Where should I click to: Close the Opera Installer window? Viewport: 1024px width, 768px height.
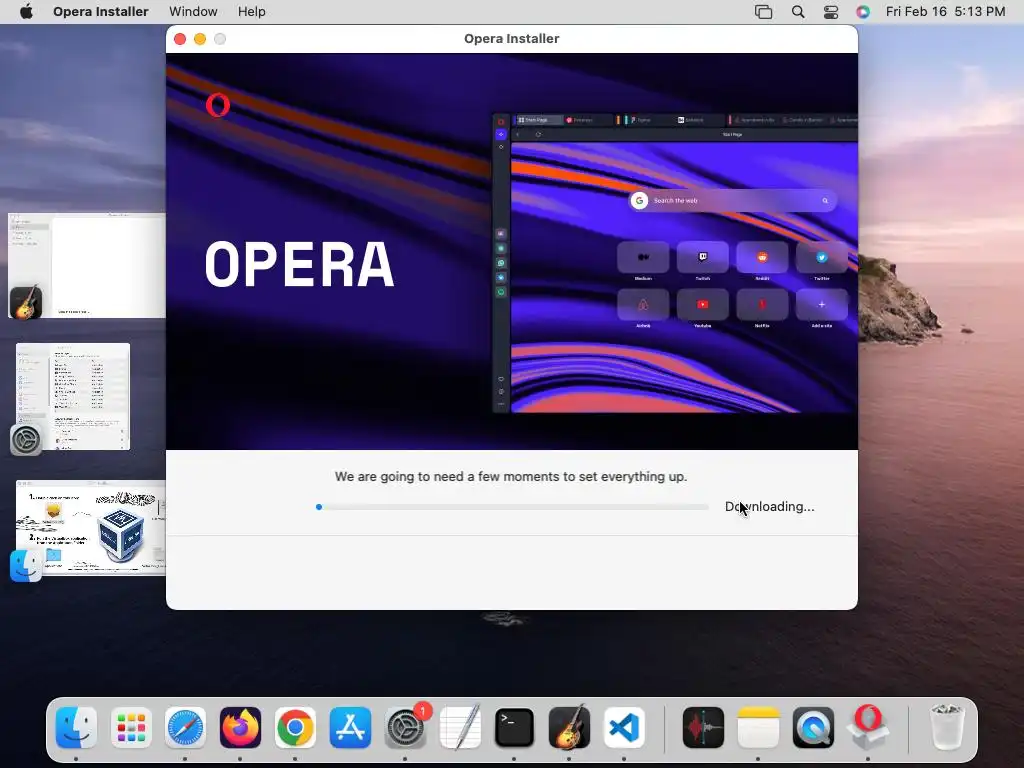point(180,39)
